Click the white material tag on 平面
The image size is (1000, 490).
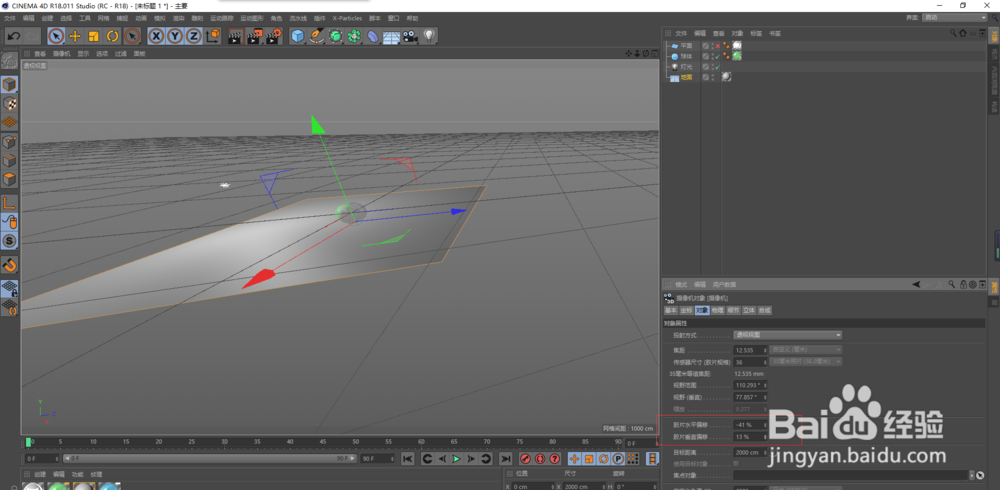737,46
